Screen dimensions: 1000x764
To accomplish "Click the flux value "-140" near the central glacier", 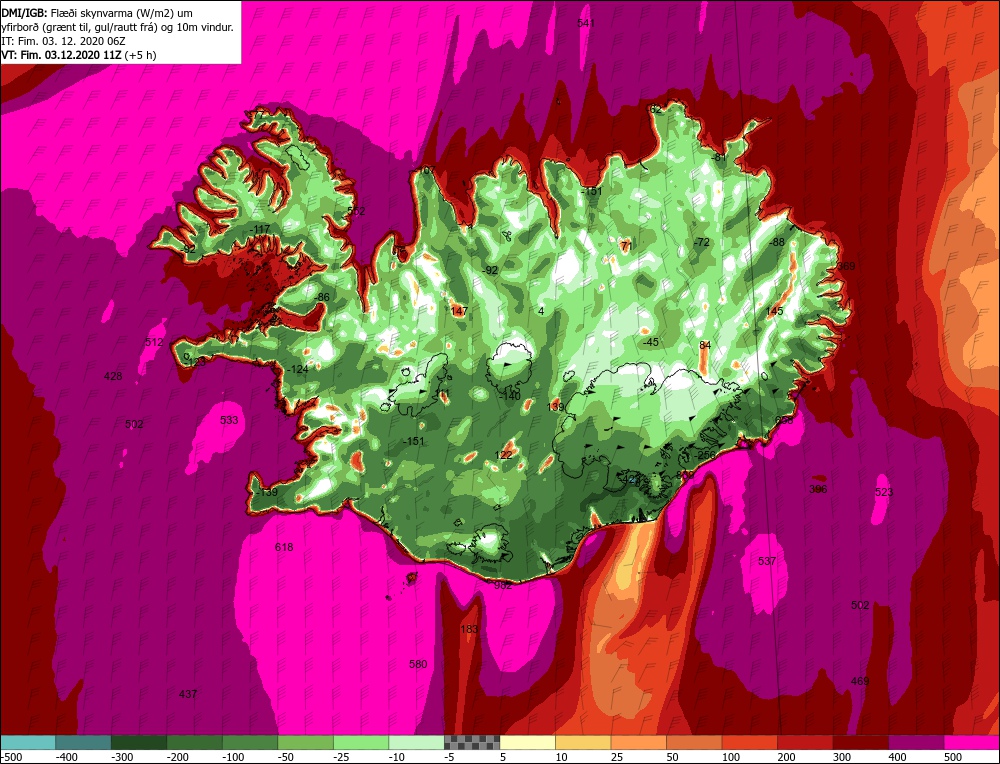I will tap(510, 396).
